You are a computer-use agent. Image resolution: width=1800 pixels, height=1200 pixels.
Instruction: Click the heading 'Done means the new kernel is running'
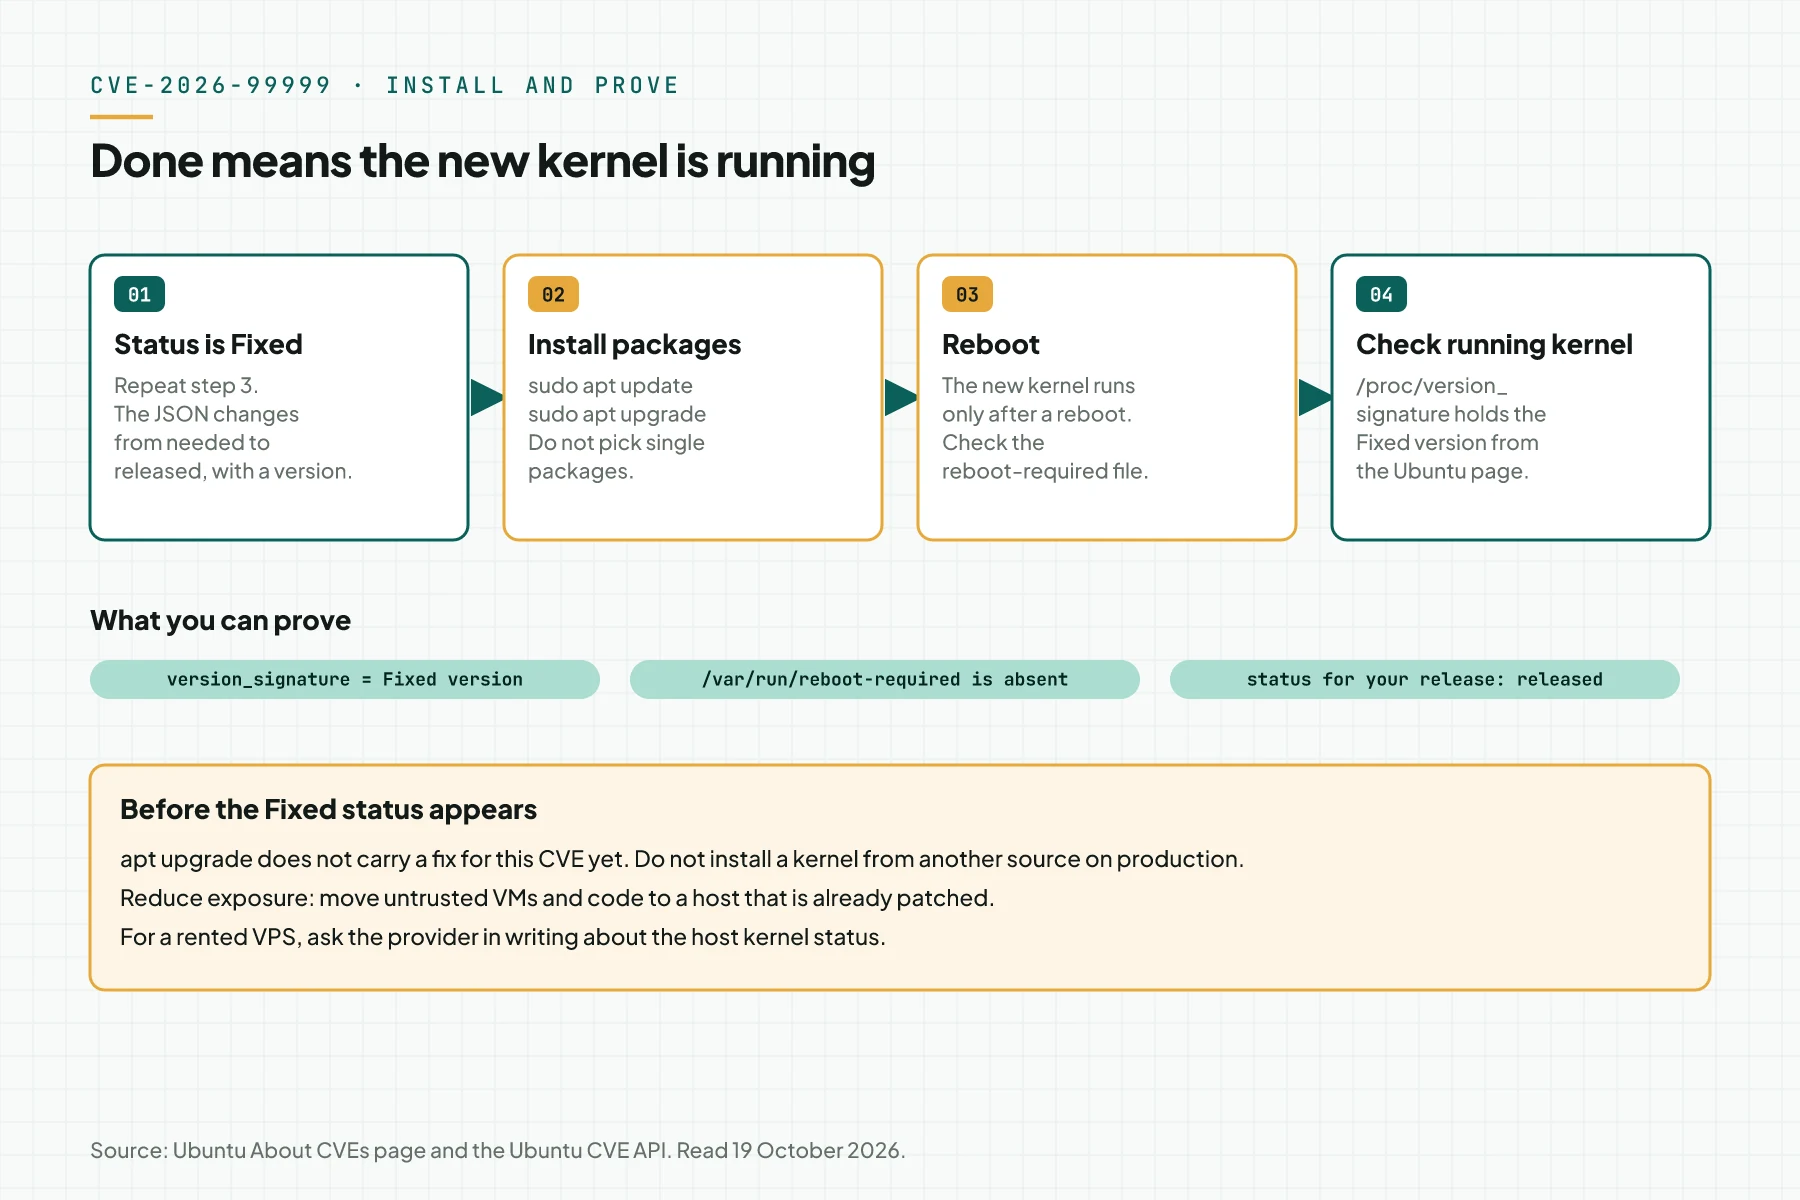click(x=482, y=162)
